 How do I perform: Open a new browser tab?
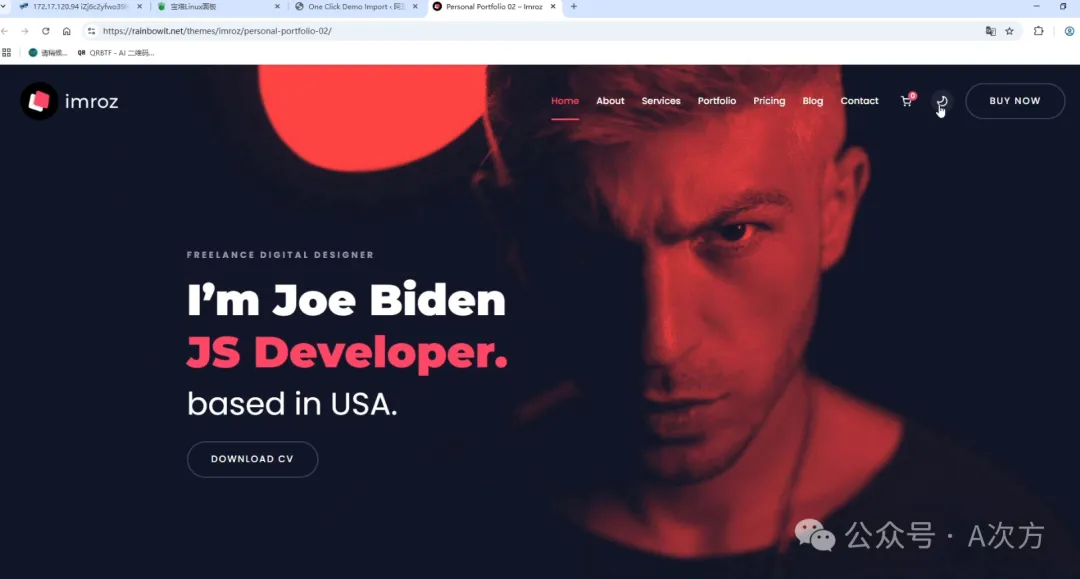574,7
